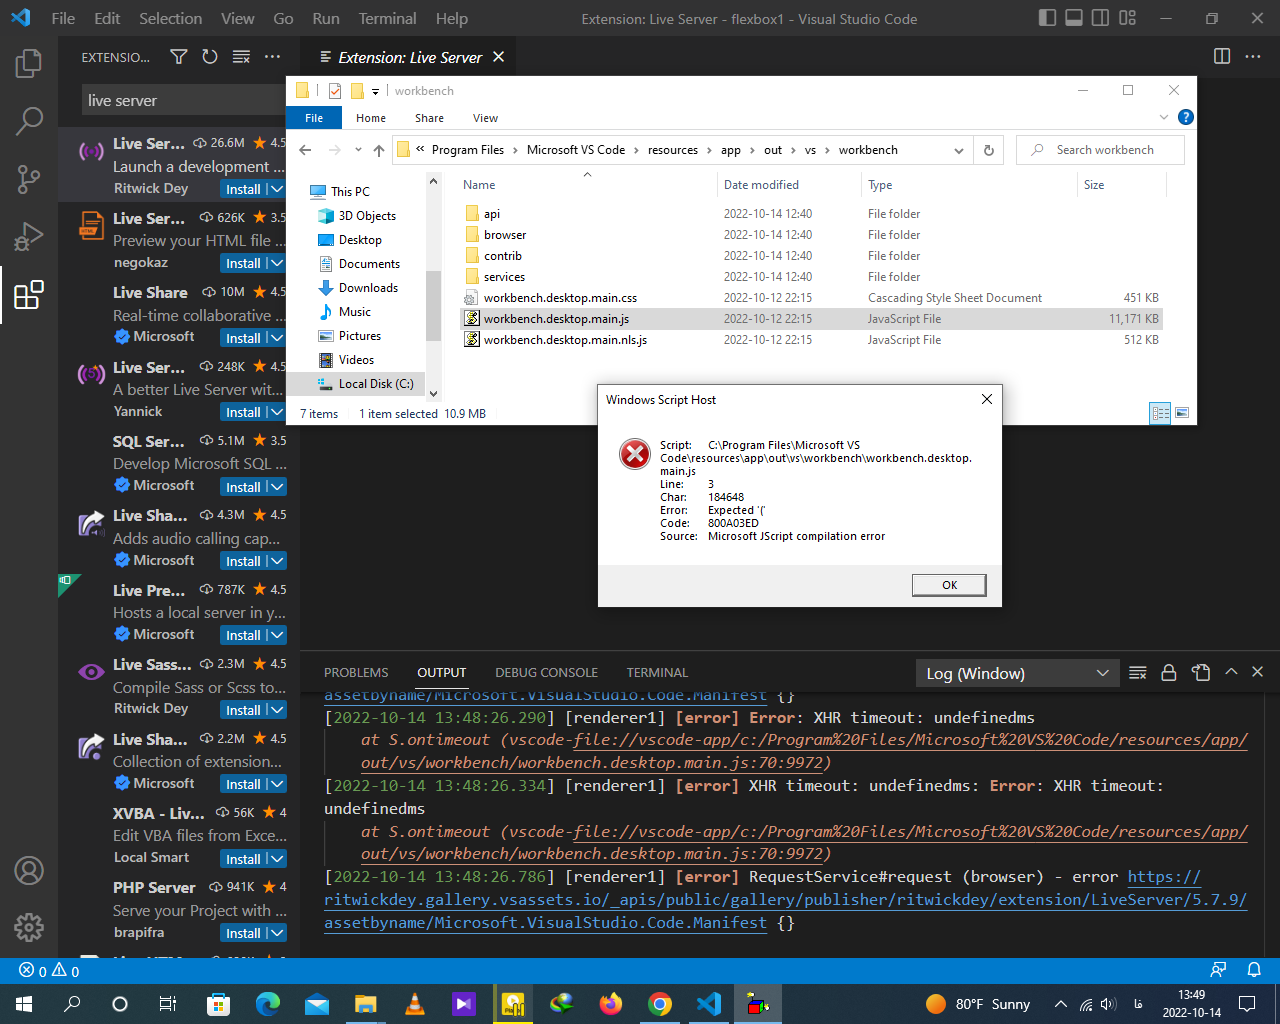Click the extensions search field
This screenshot has height=1024, width=1280.
coord(184,100)
